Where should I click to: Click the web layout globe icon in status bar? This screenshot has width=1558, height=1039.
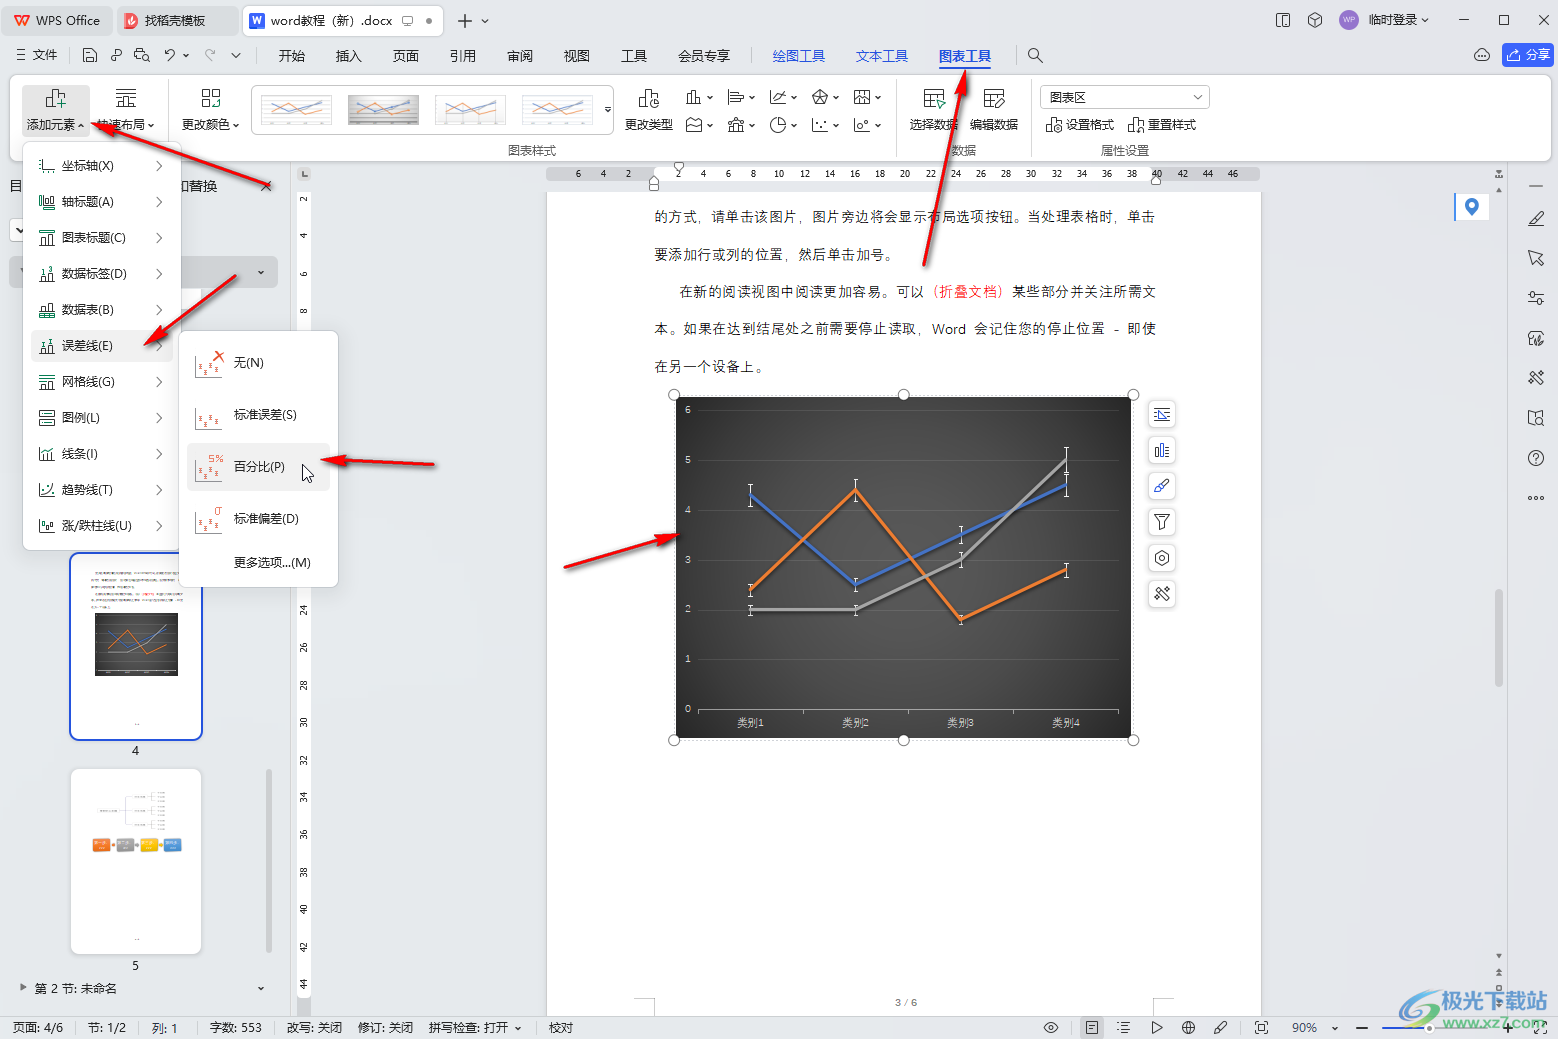click(x=1188, y=1028)
